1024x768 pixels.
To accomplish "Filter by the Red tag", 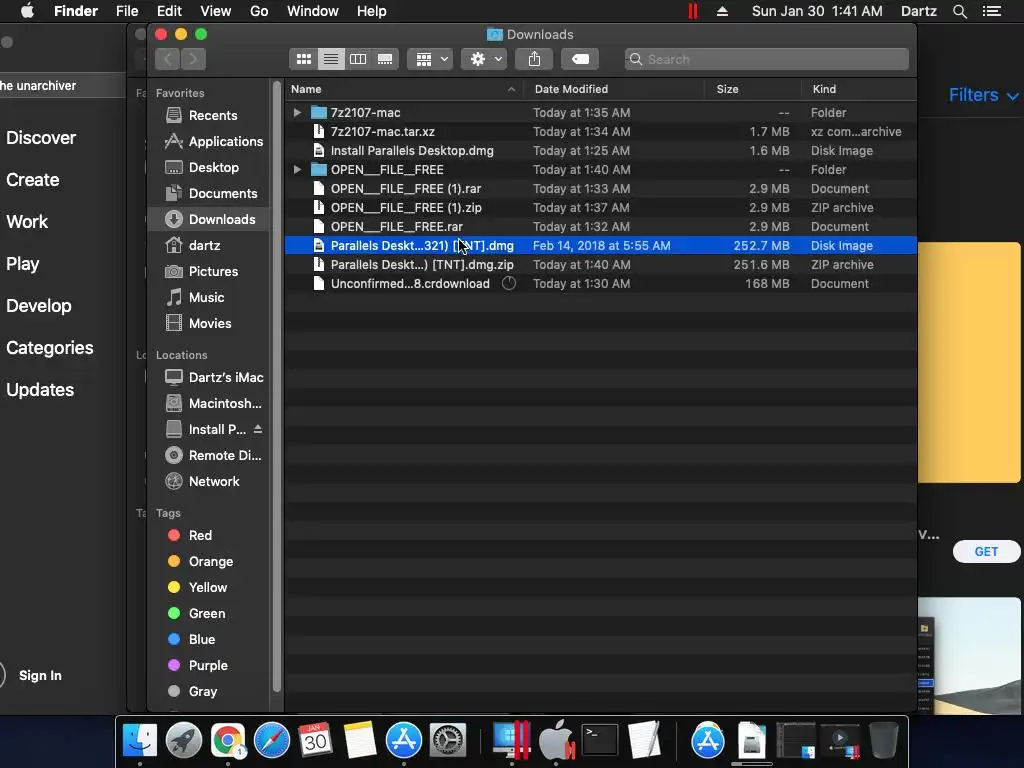I will pyautogui.click(x=209, y=536).
